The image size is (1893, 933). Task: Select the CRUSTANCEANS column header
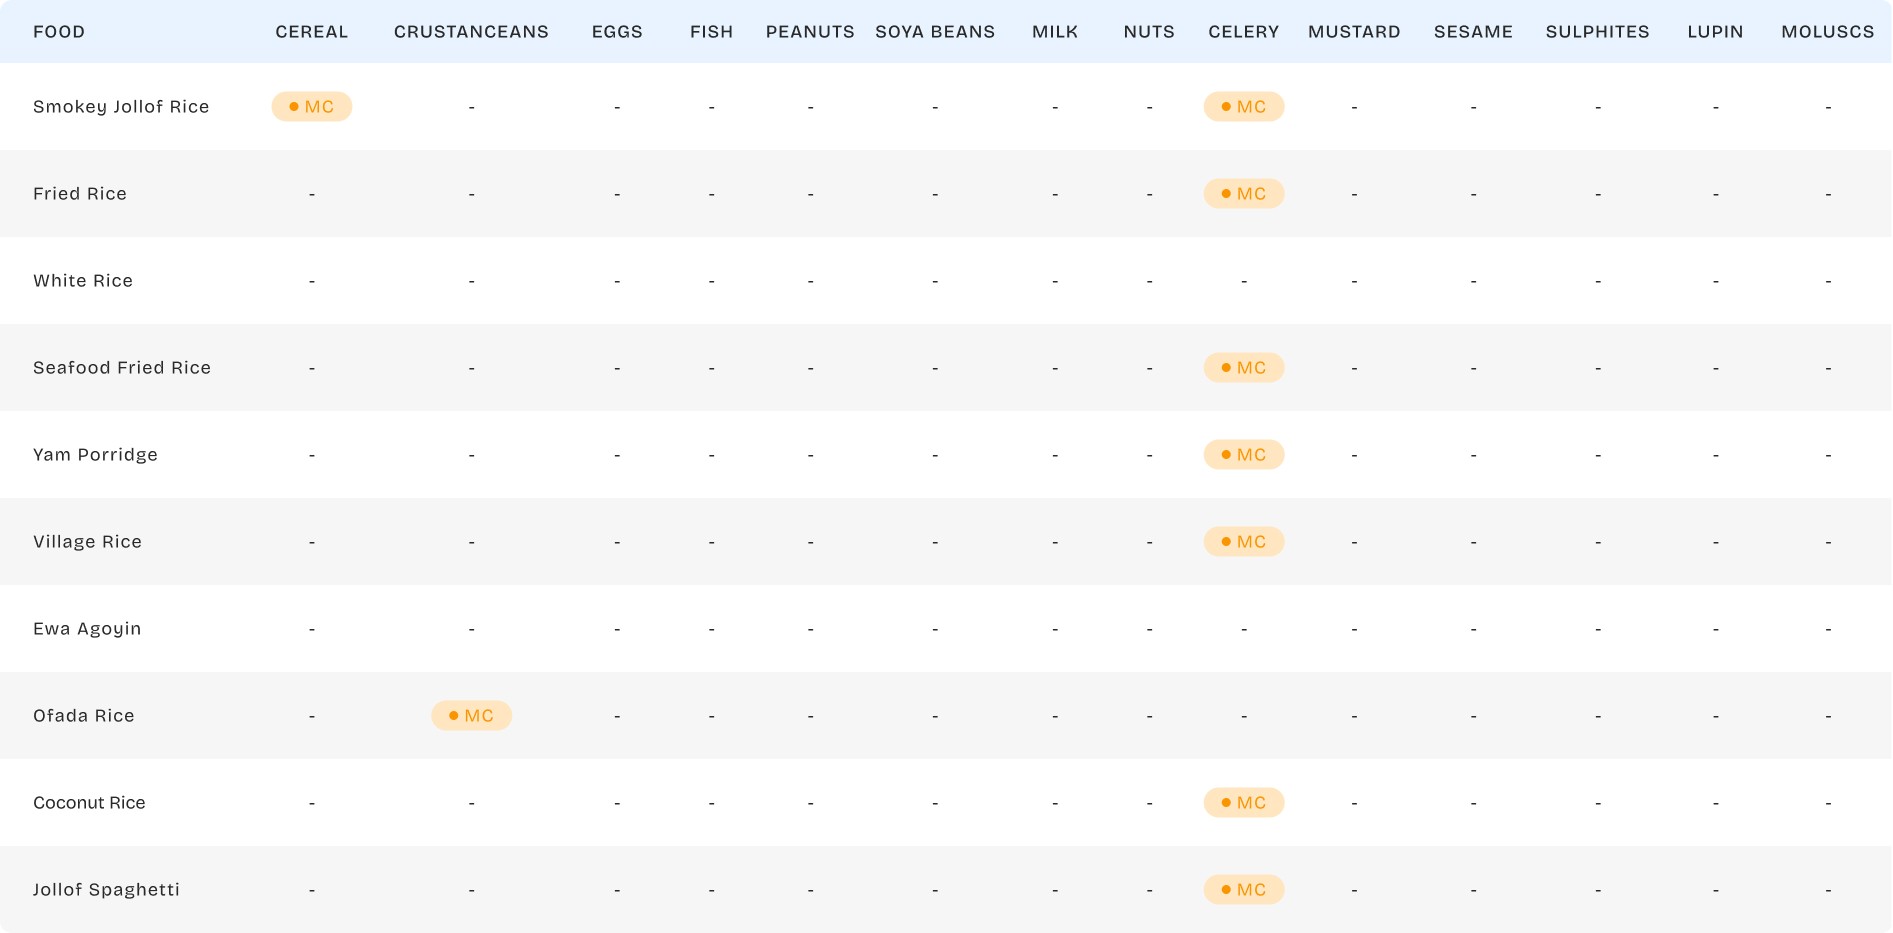click(x=471, y=32)
